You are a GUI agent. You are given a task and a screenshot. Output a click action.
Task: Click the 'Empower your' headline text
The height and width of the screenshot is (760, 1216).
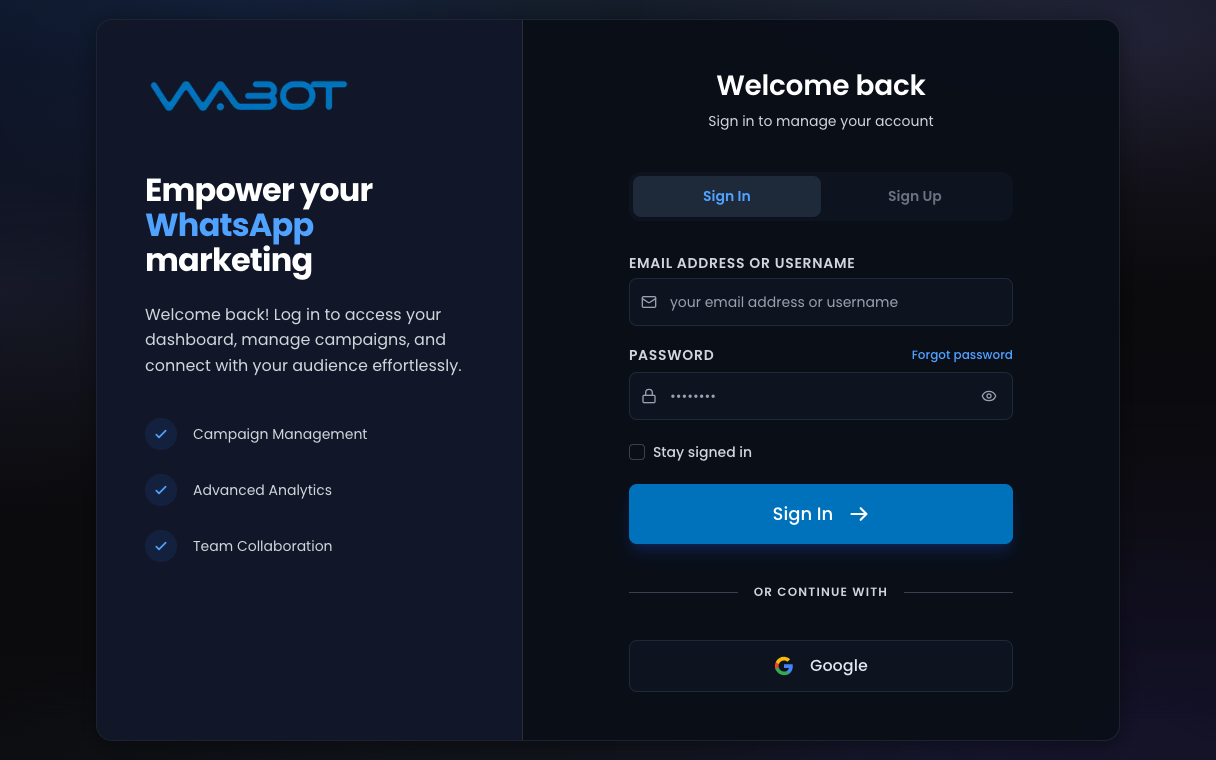point(259,190)
